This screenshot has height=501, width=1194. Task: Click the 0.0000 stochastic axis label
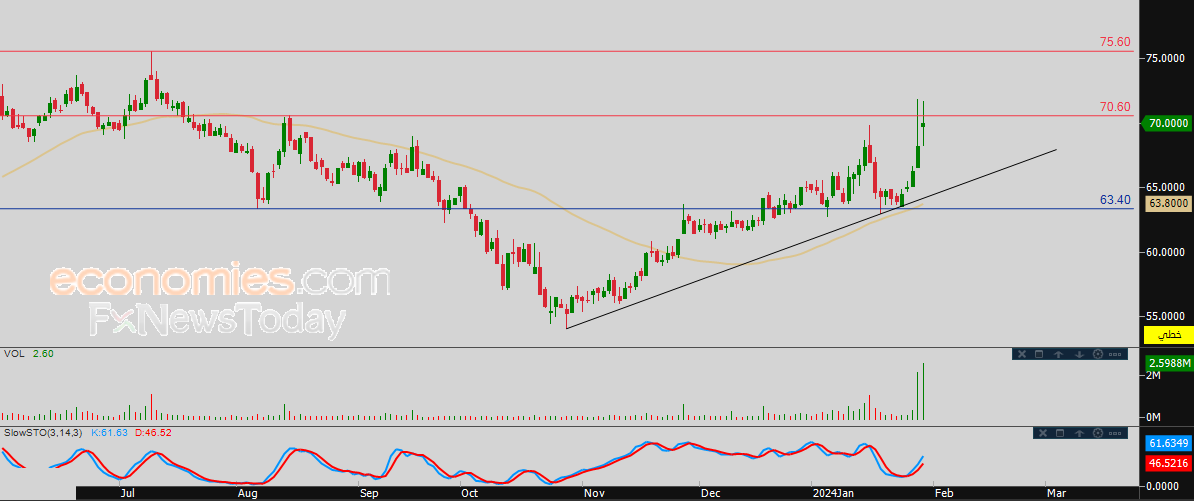click(1163, 485)
